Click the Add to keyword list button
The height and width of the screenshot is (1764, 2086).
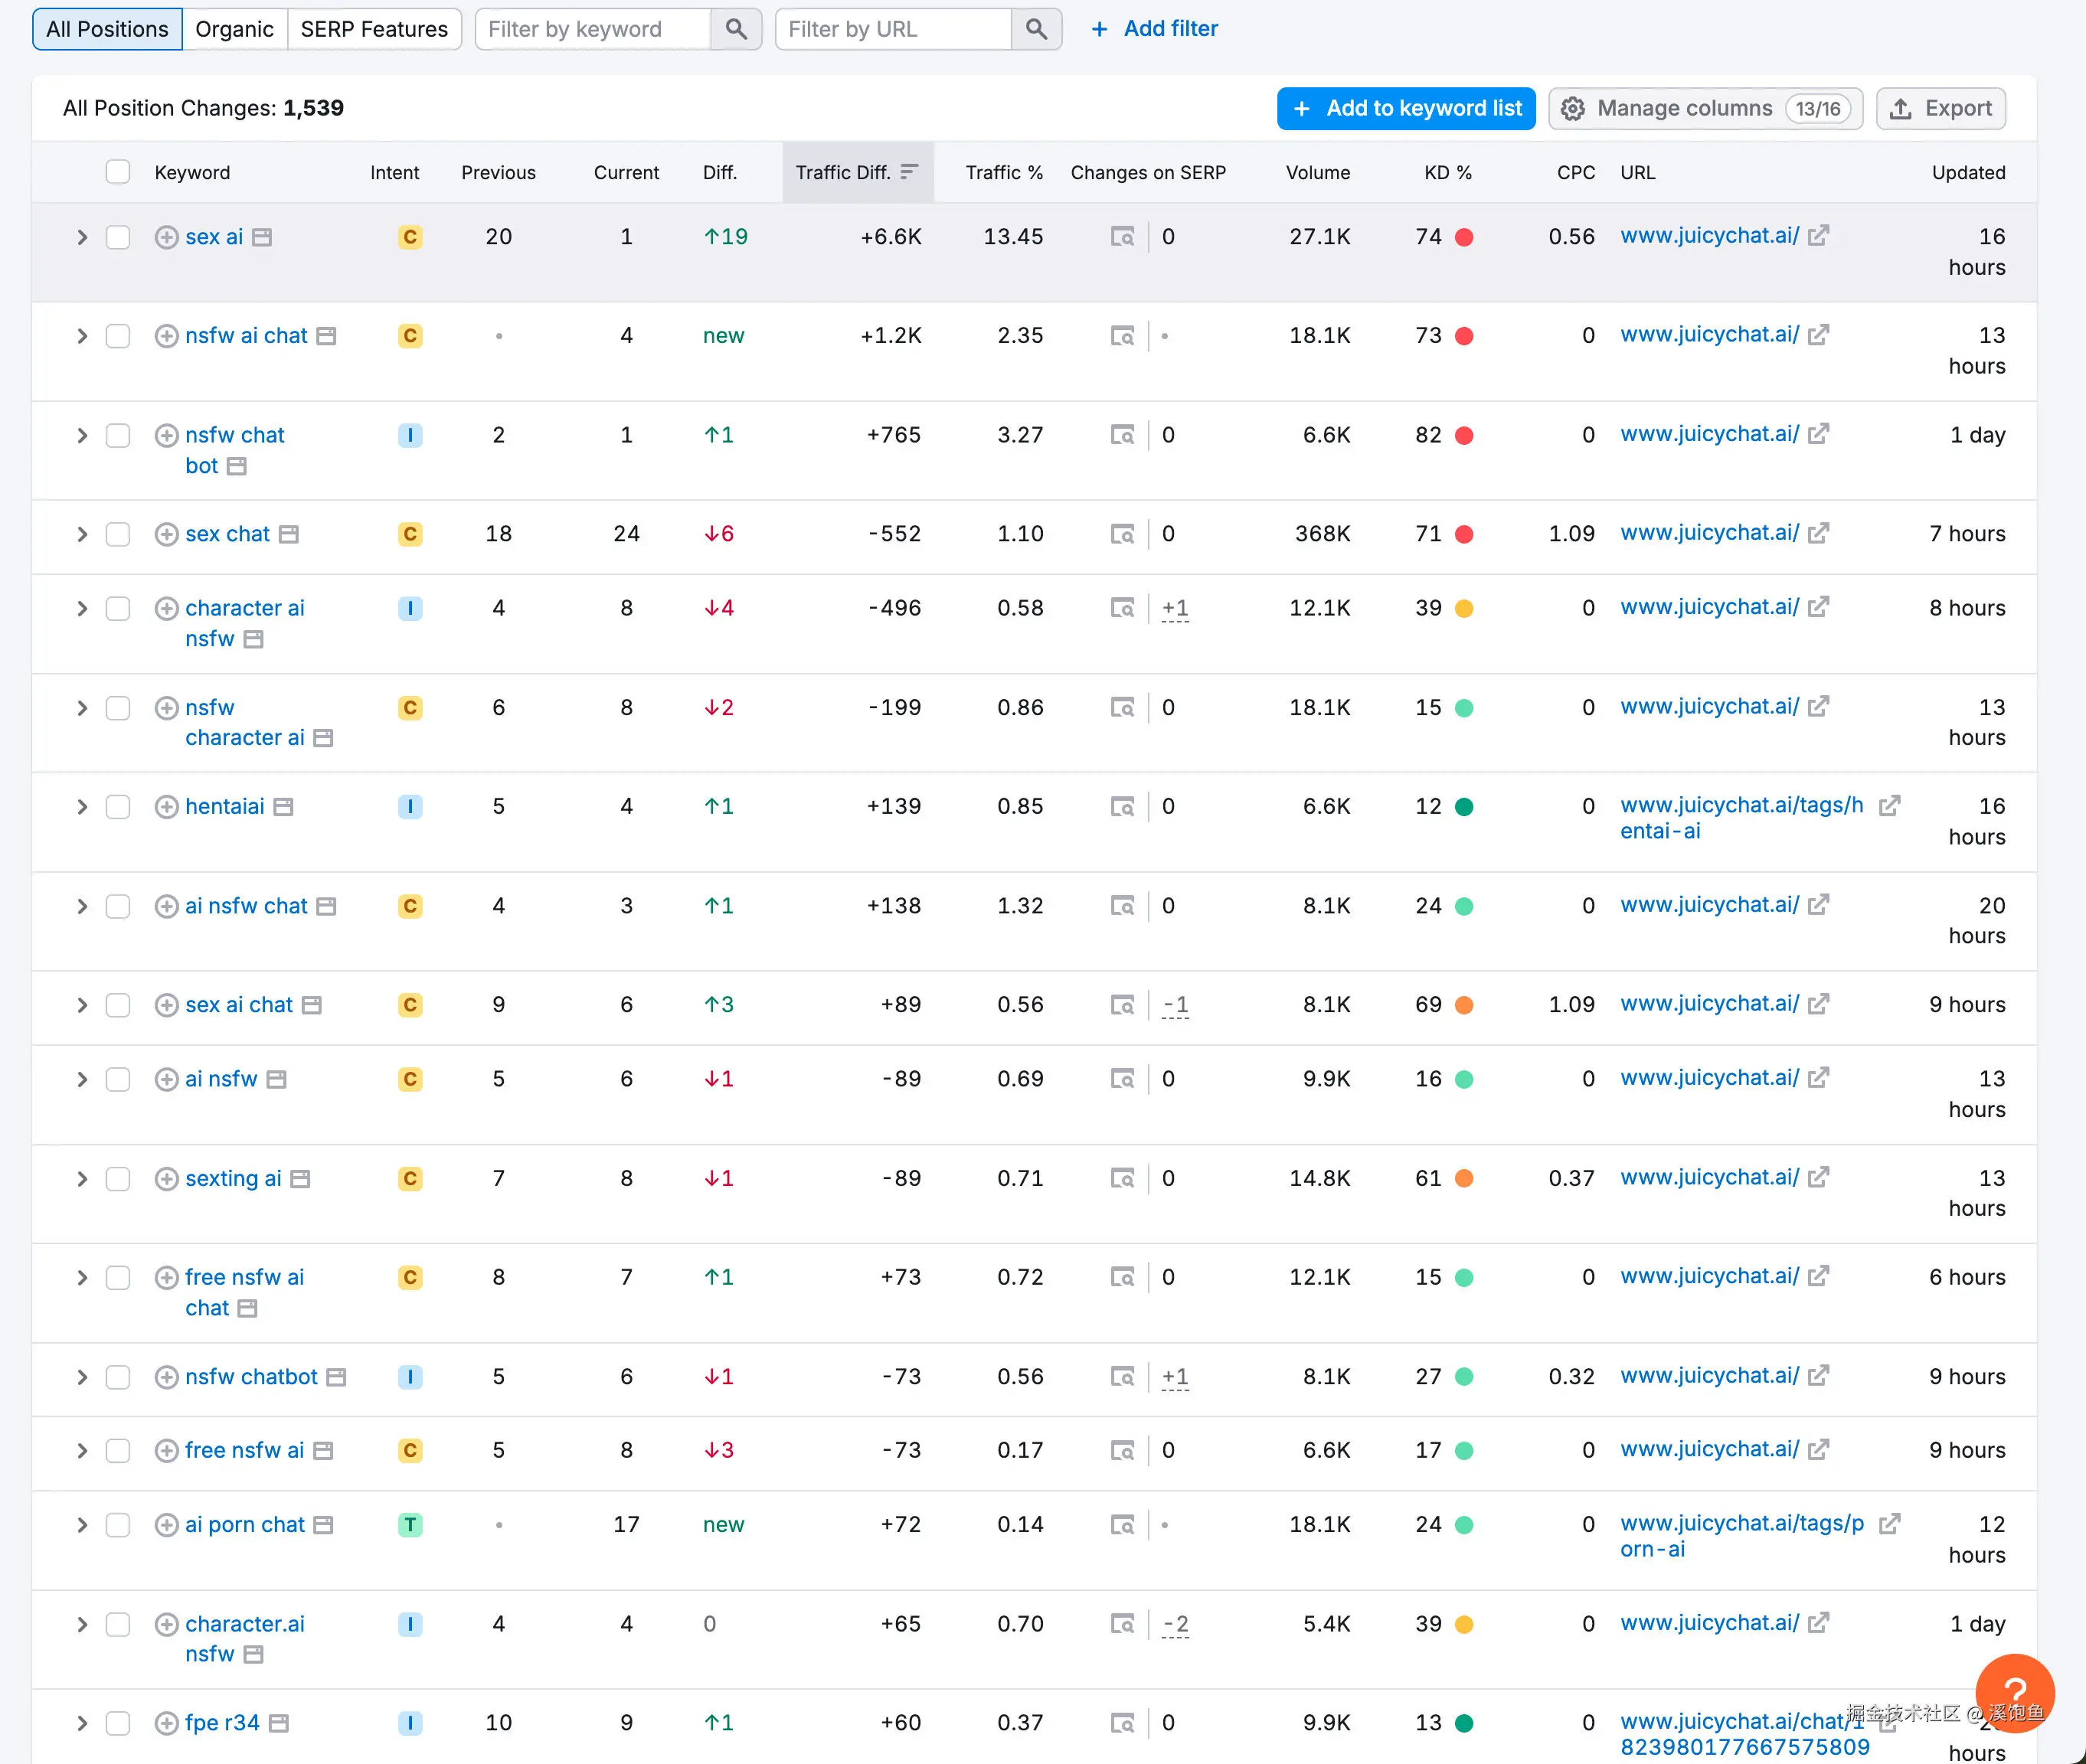coord(1405,108)
